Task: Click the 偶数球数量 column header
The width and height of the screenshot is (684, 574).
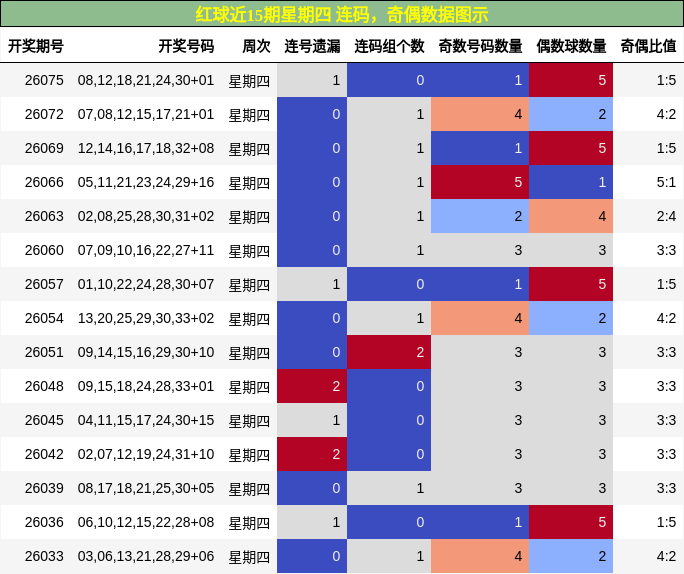Action: point(571,46)
